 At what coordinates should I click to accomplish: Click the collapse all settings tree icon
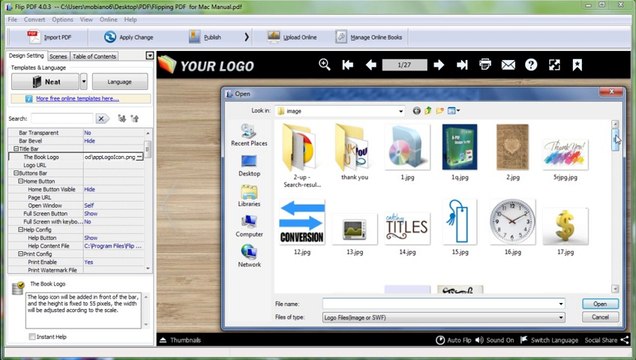pos(135,118)
